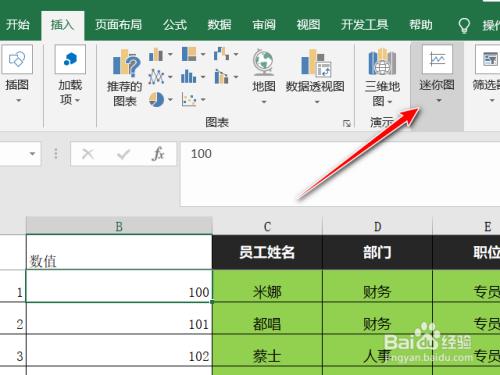Click the 地图 map chart icon

(x=263, y=62)
